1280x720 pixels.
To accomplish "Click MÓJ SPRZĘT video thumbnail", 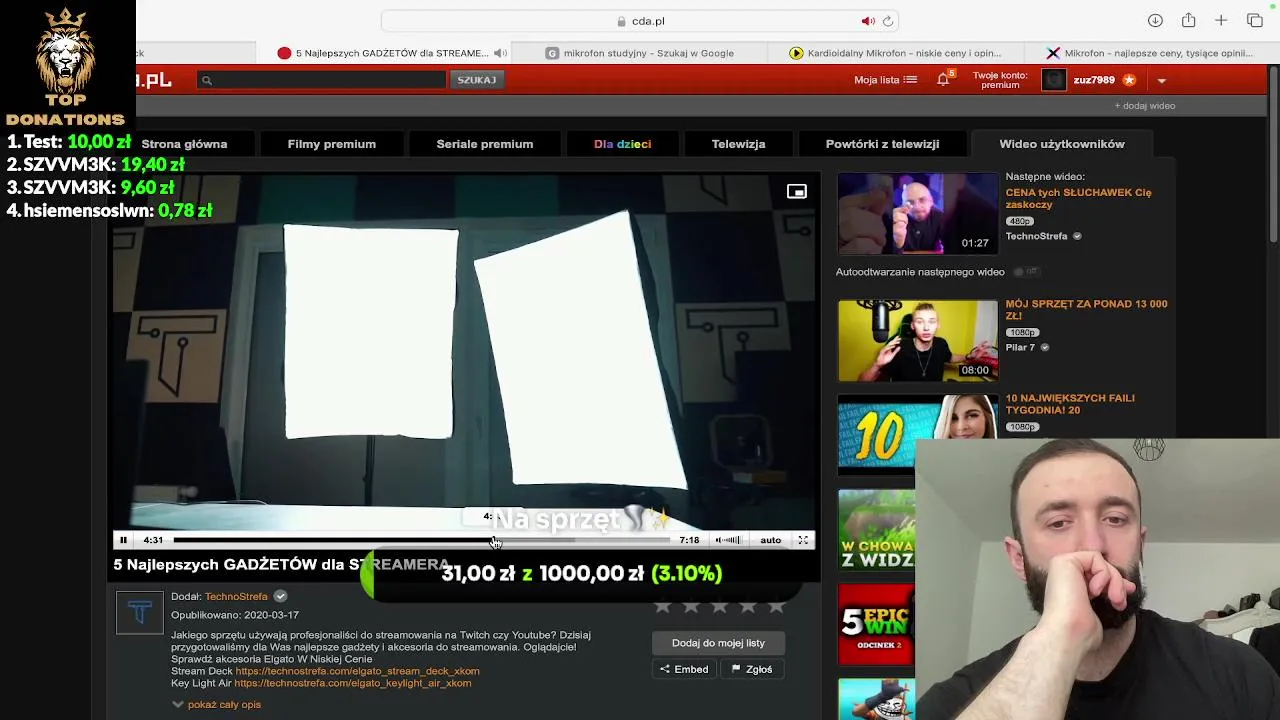I will pyautogui.click(x=918, y=340).
